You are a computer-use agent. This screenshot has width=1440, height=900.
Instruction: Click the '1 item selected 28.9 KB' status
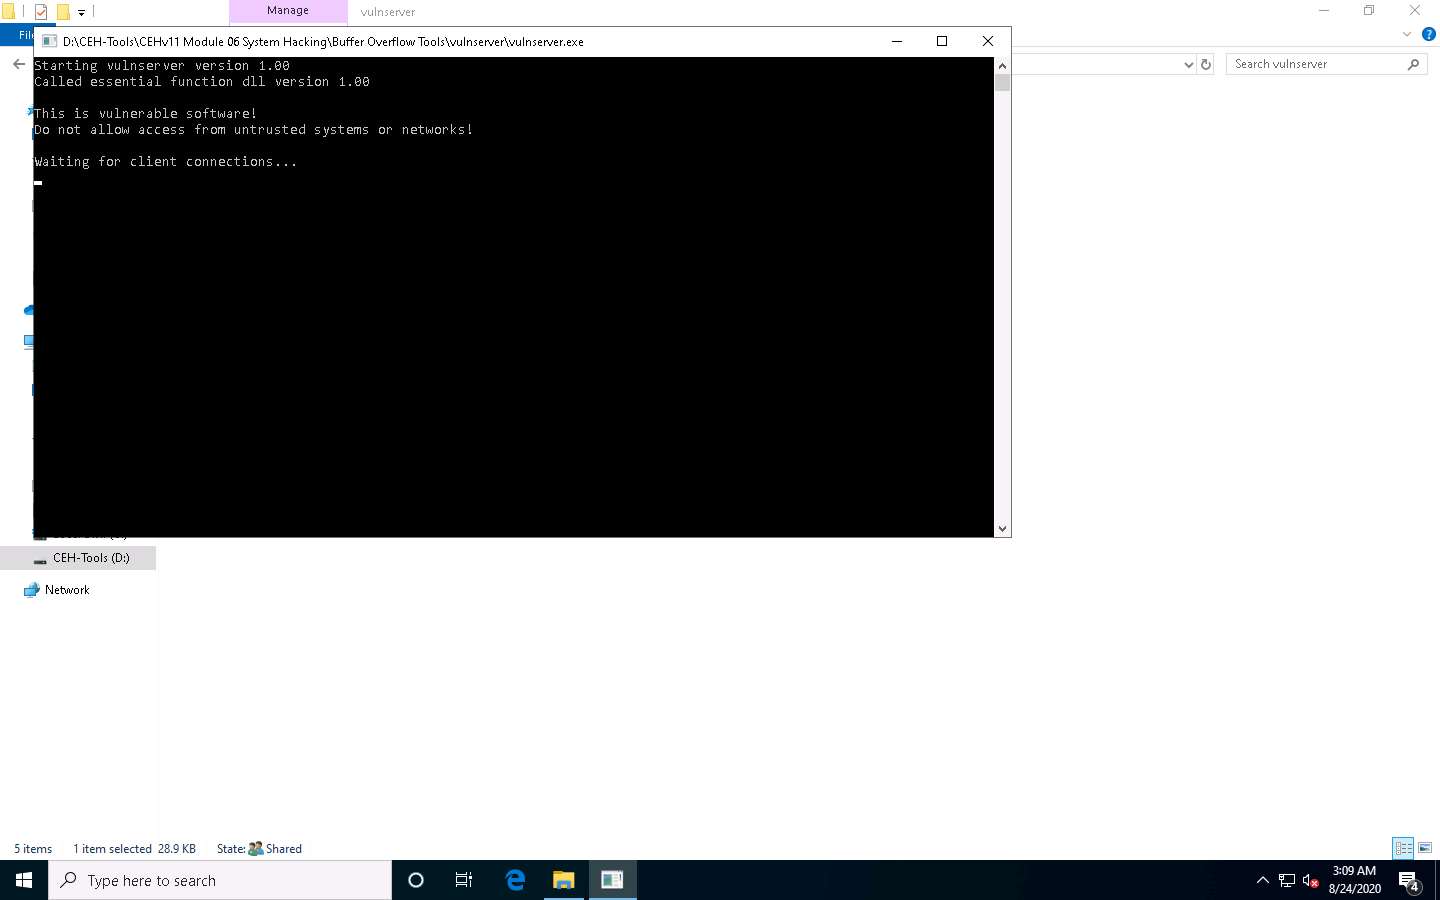click(x=134, y=849)
